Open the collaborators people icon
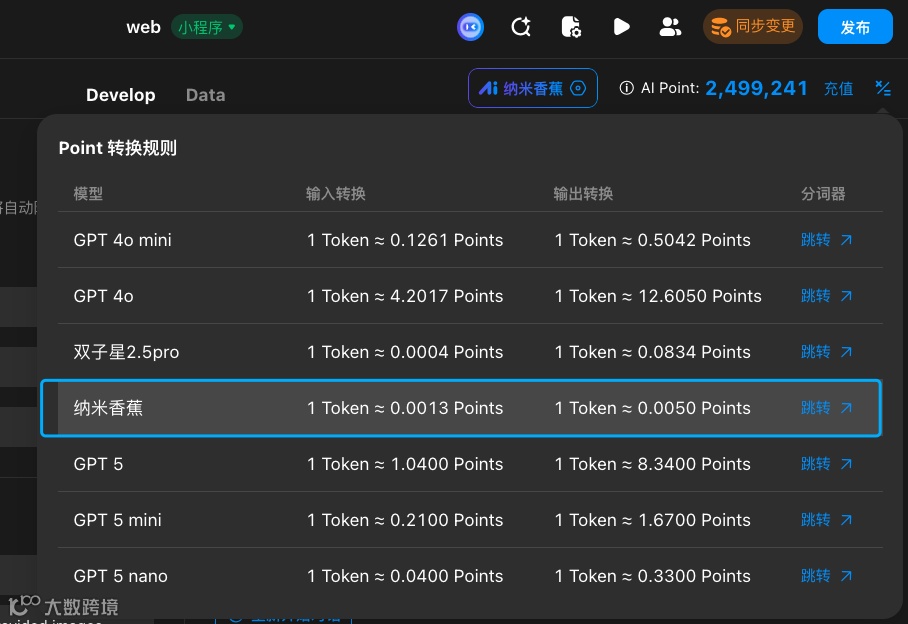 click(671, 27)
